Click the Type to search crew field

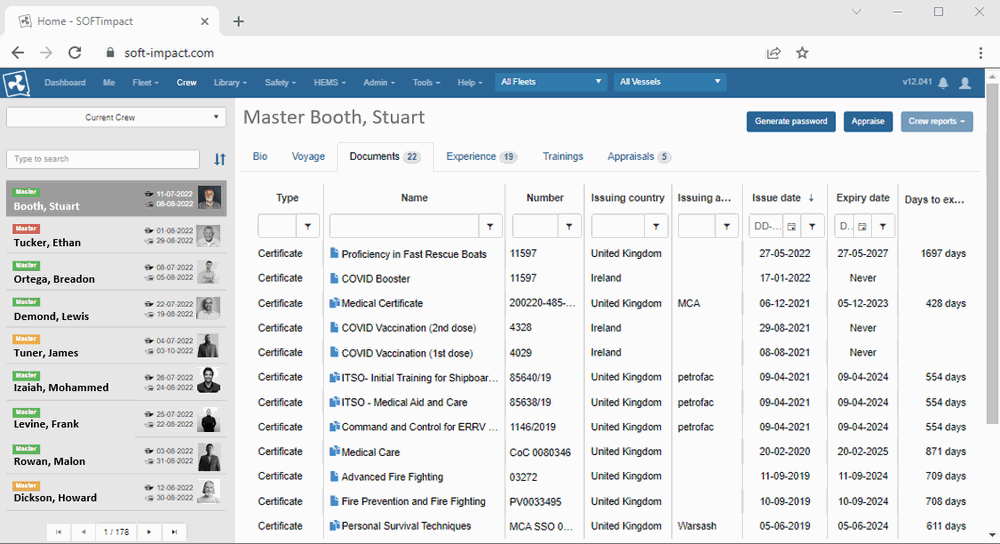click(x=103, y=159)
